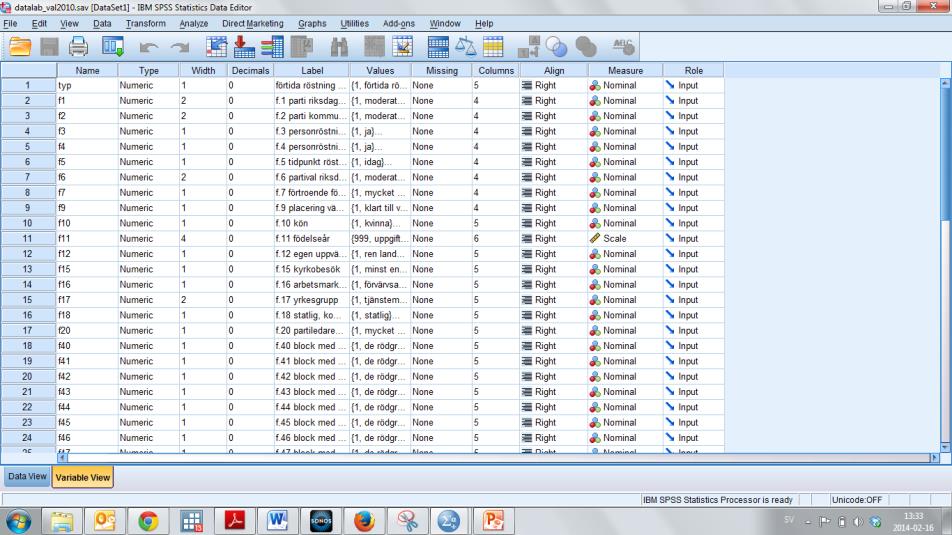The height and width of the screenshot is (535, 952).
Task: Open a data document via folder icon
Action: (20, 47)
